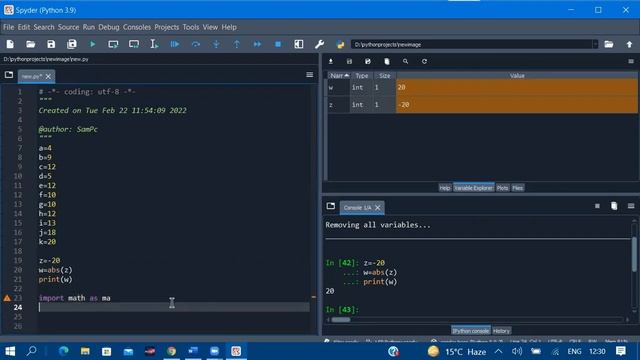Interrupt the console kernel with stop square
Image resolution: width=640 pixels, height=360 pixels.
597,206
